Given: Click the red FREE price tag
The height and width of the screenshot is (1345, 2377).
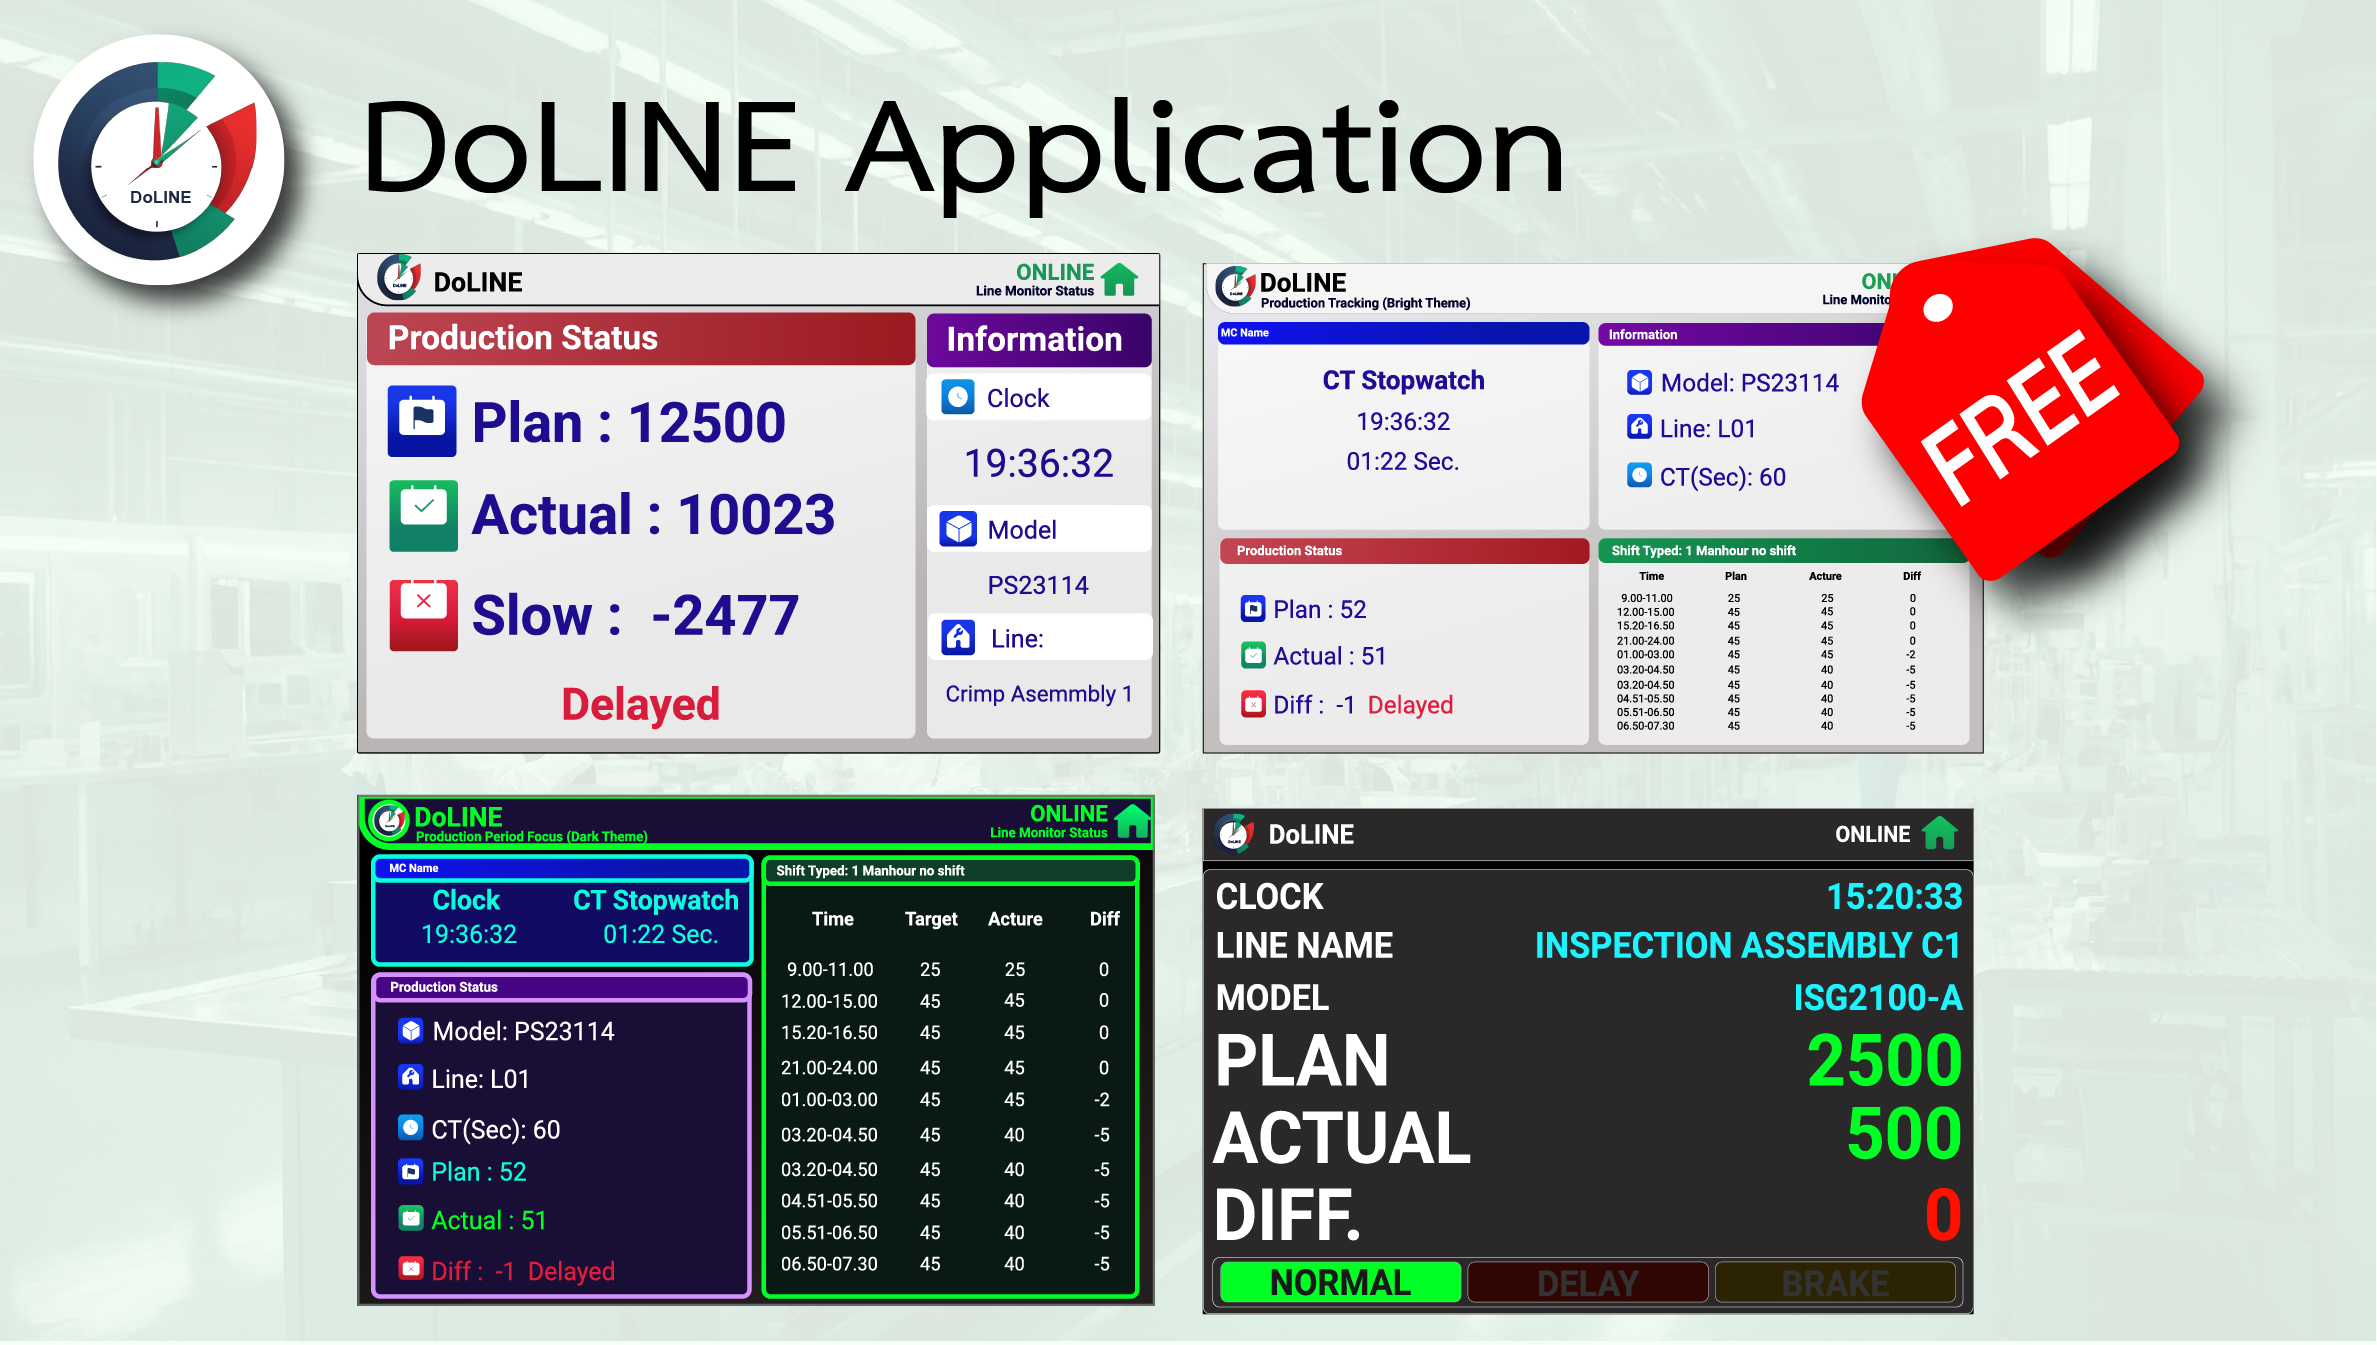Looking at the screenshot, I should [2020, 415].
